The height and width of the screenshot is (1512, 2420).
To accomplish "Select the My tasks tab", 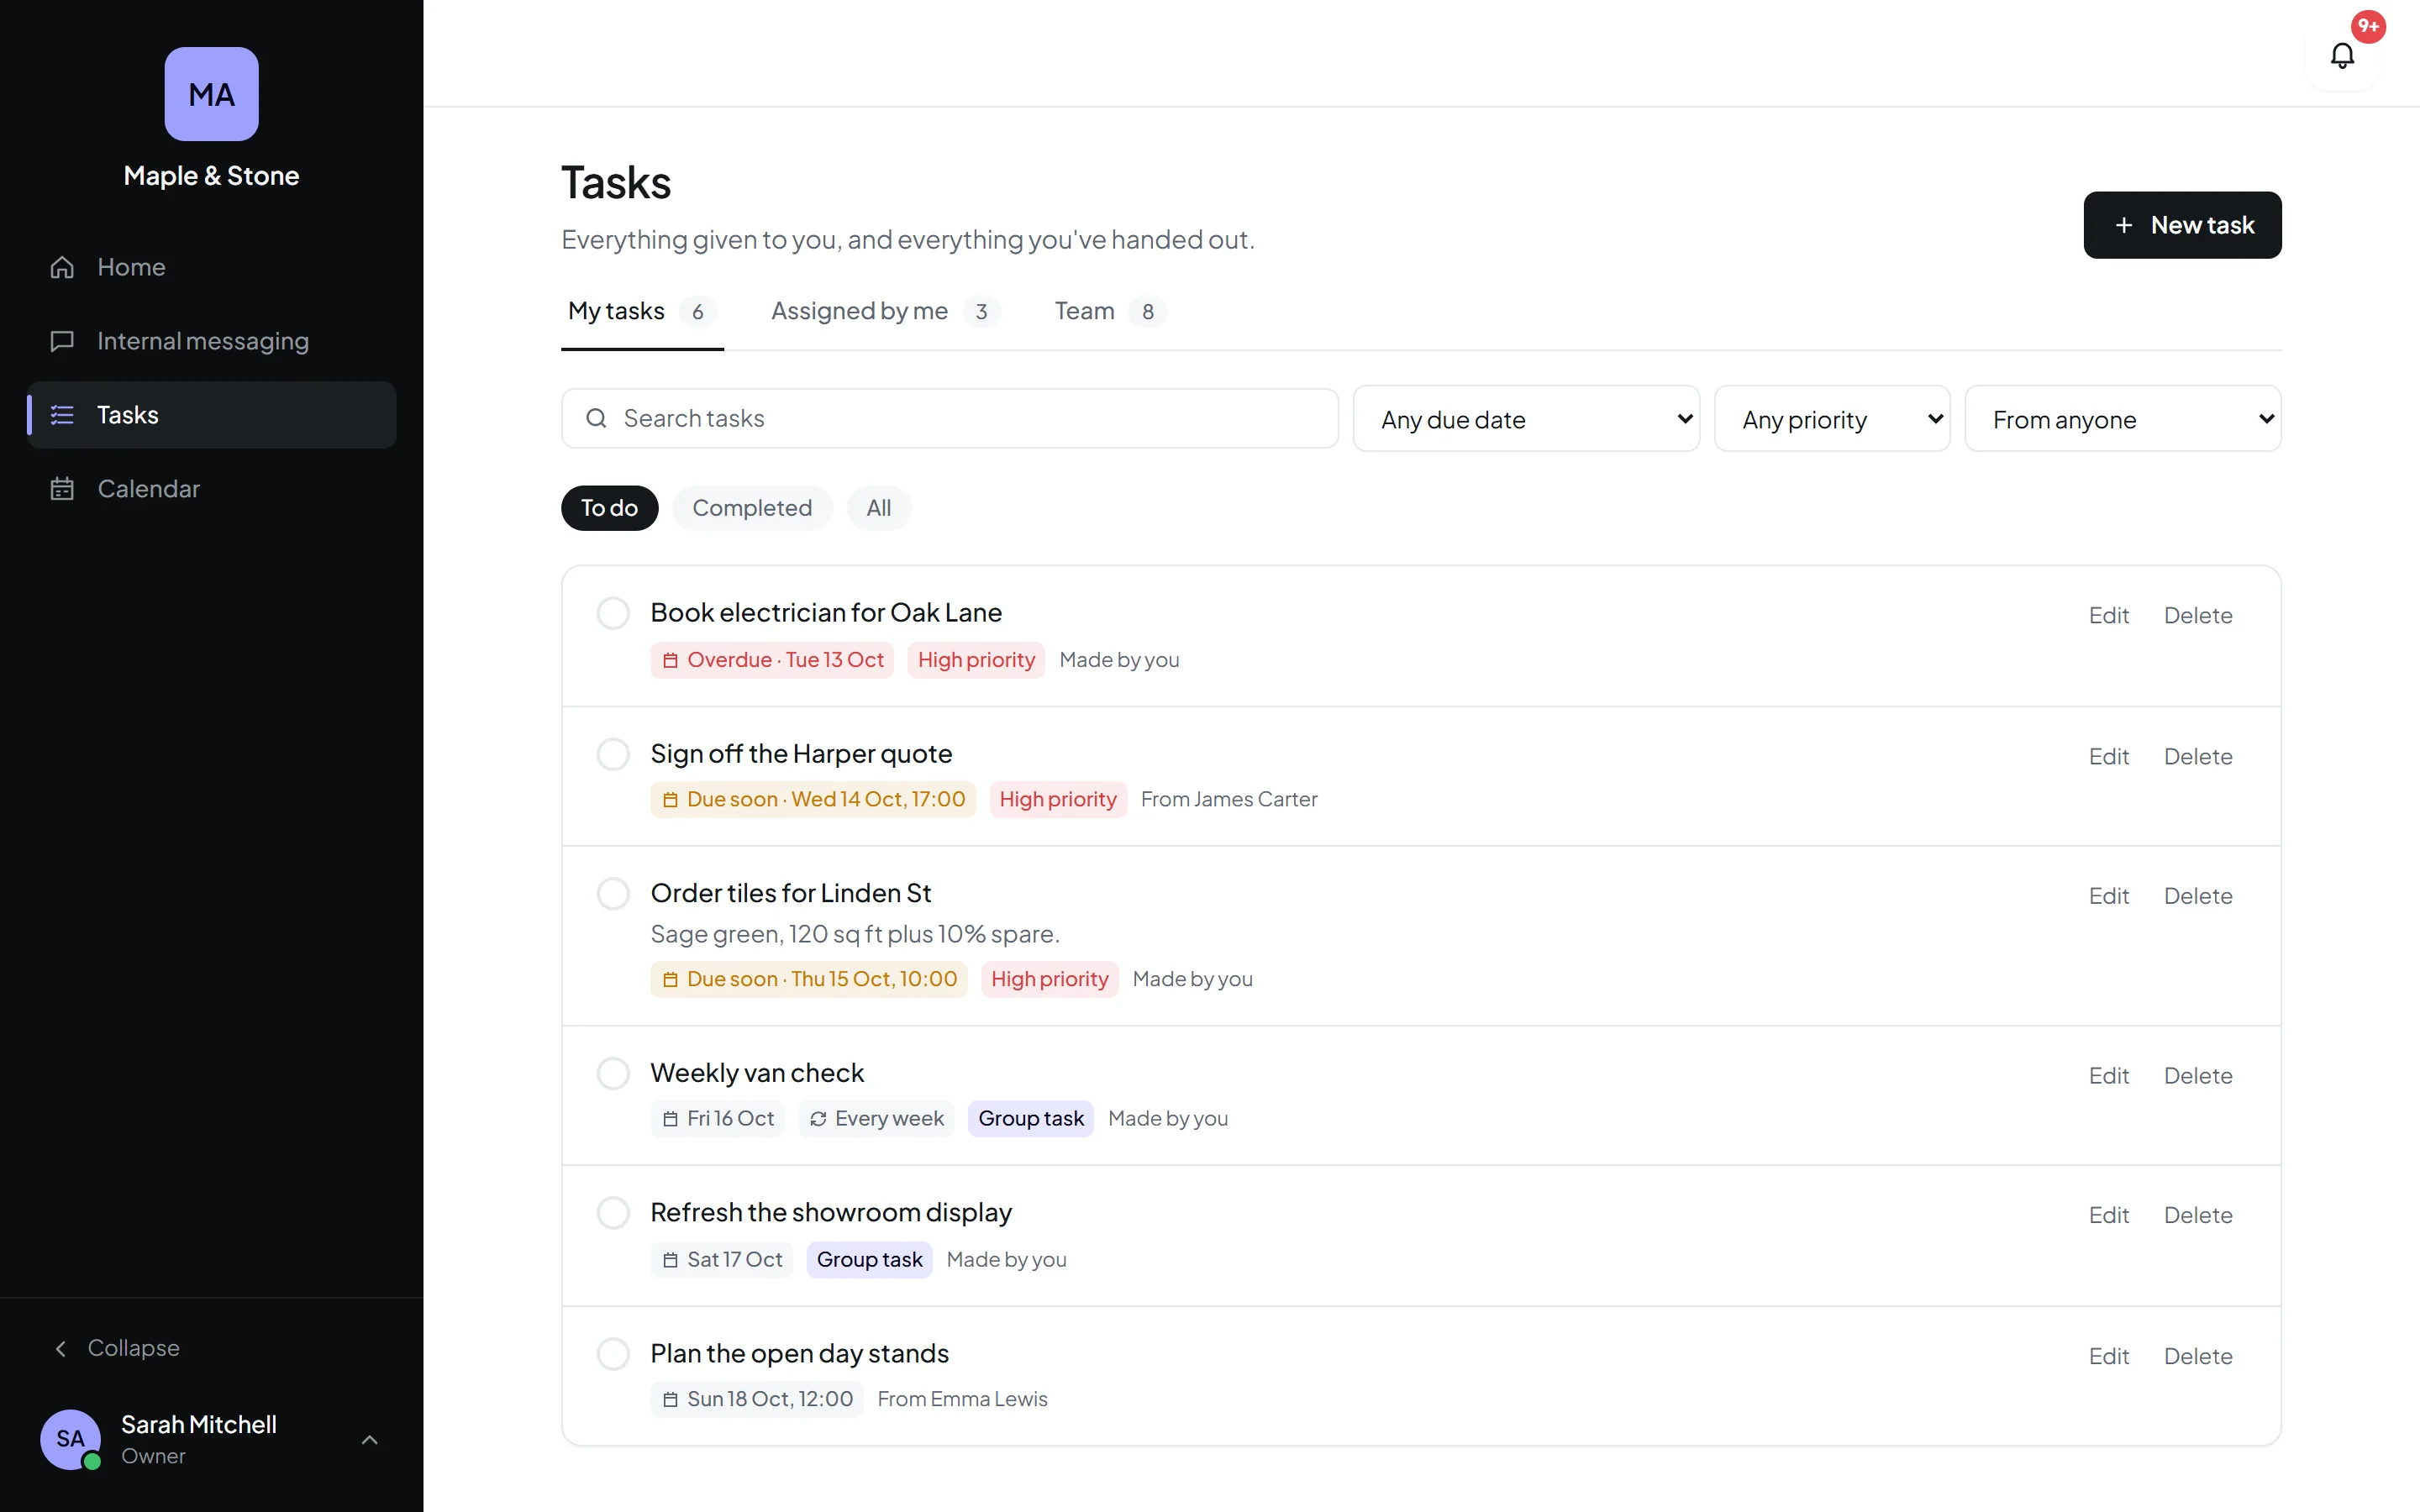I will click(x=642, y=311).
